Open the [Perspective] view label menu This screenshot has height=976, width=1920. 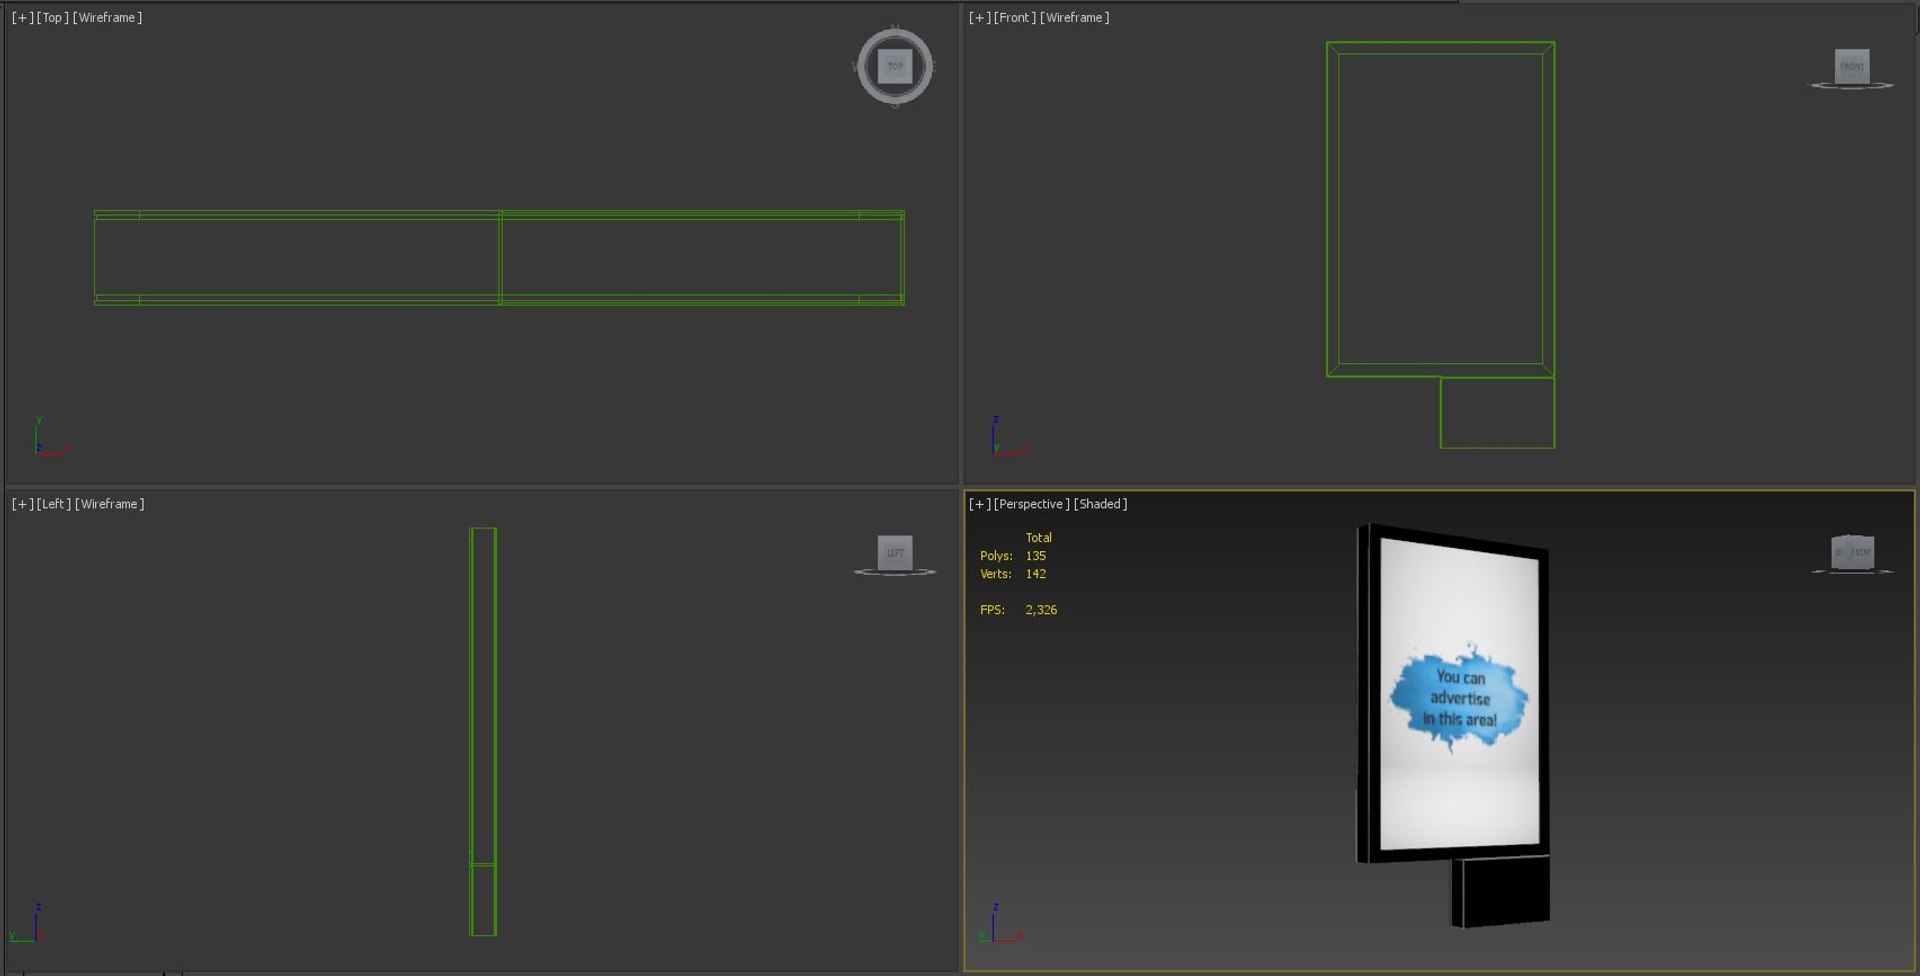pos(1031,504)
